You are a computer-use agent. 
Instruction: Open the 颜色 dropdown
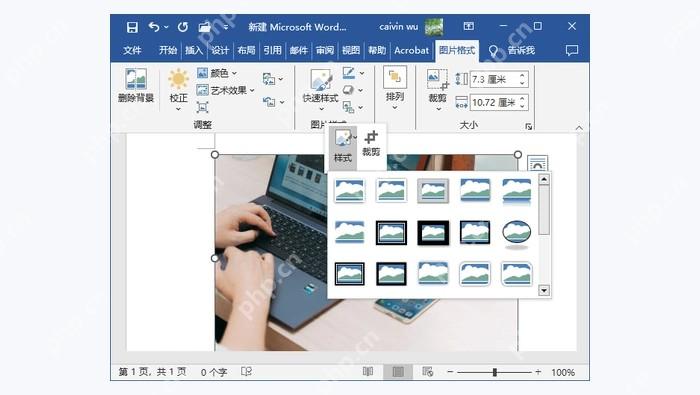tap(217, 73)
